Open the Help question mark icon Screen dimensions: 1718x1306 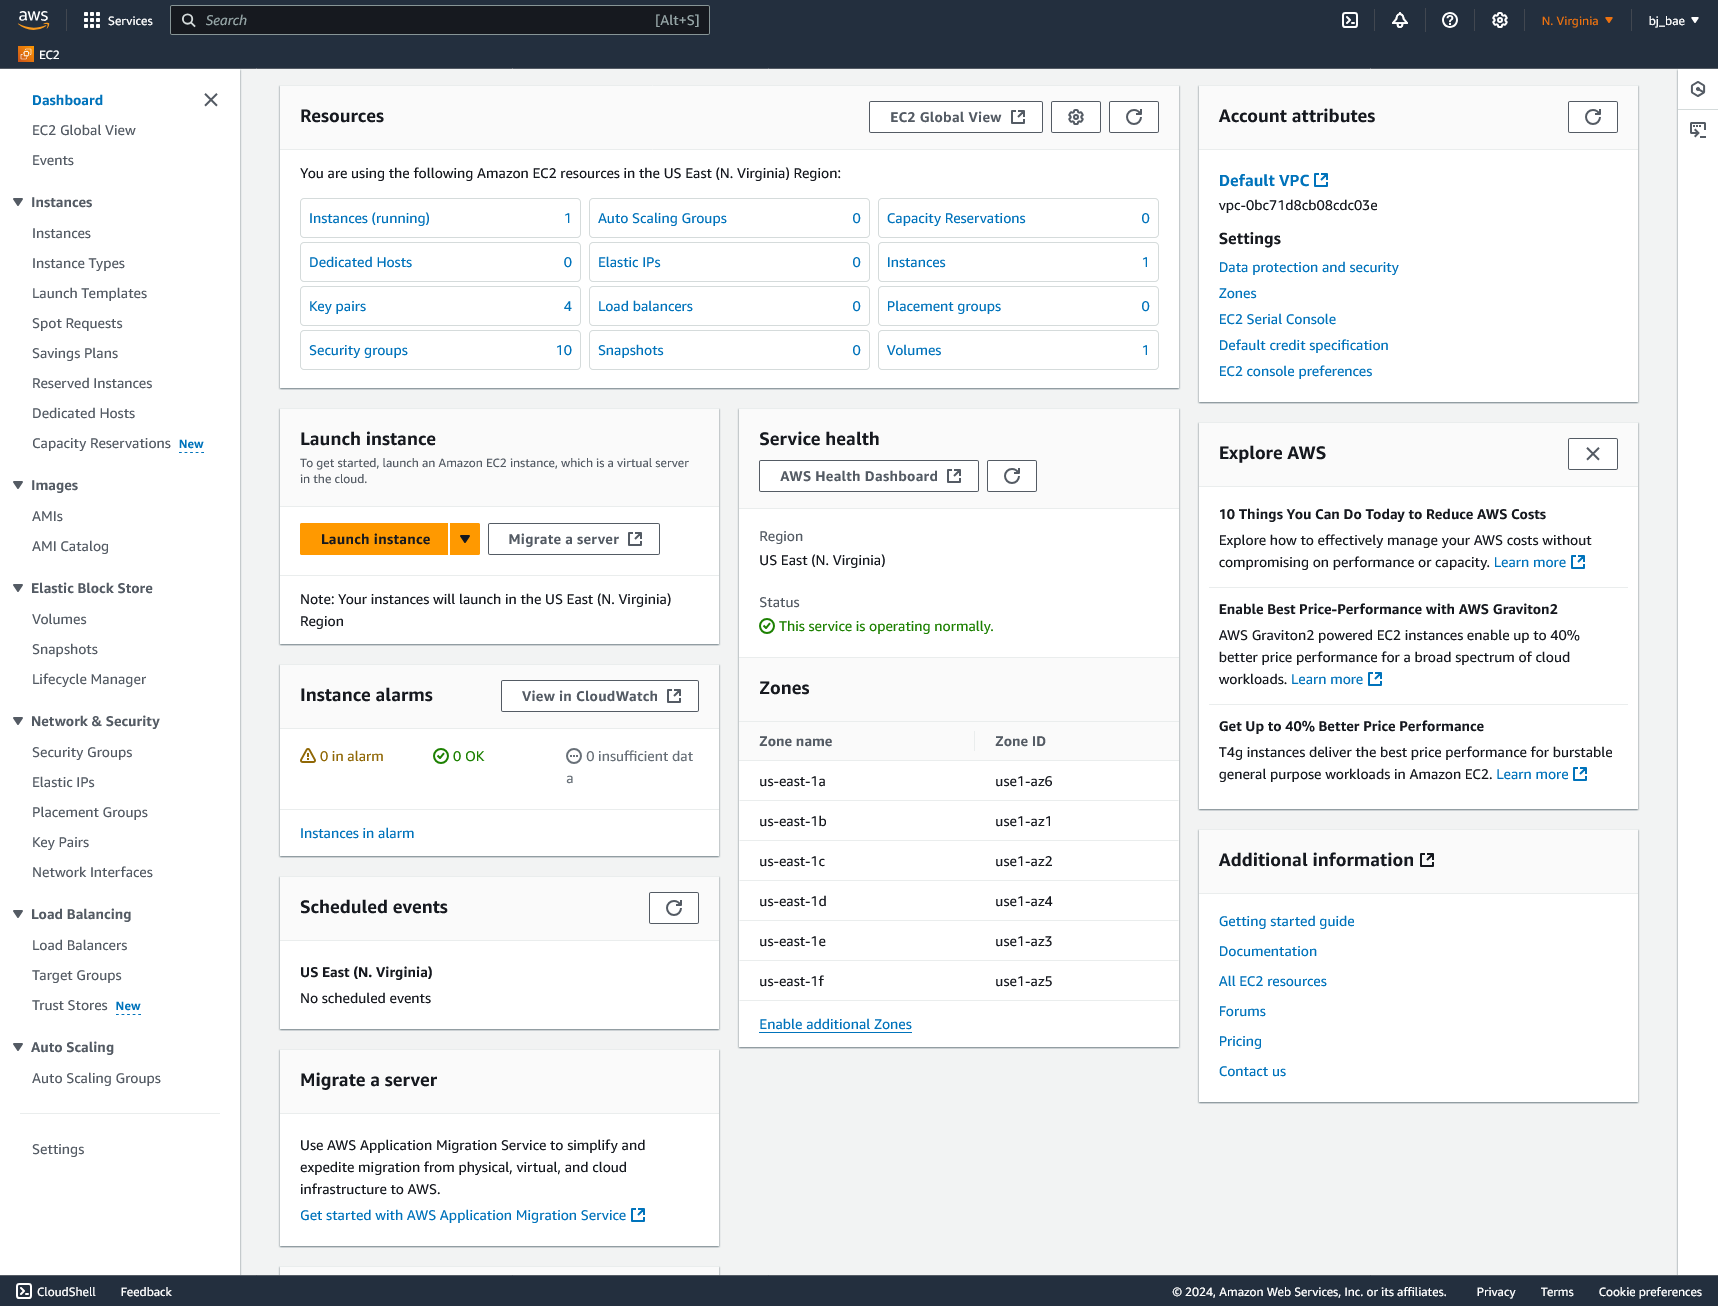(x=1449, y=20)
